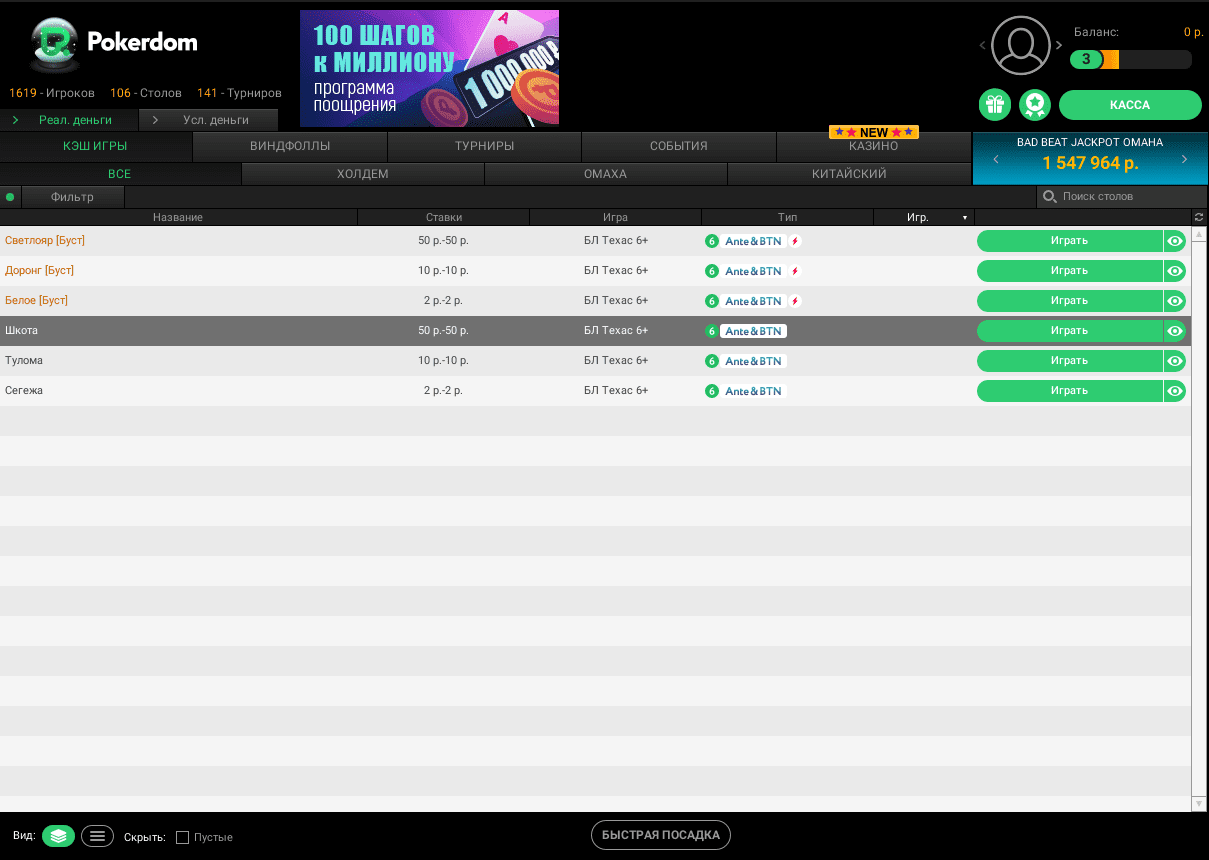The height and width of the screenshot is (860, 1209).
Task: Show previous avatar with left chevron
Action: (982, 46)
